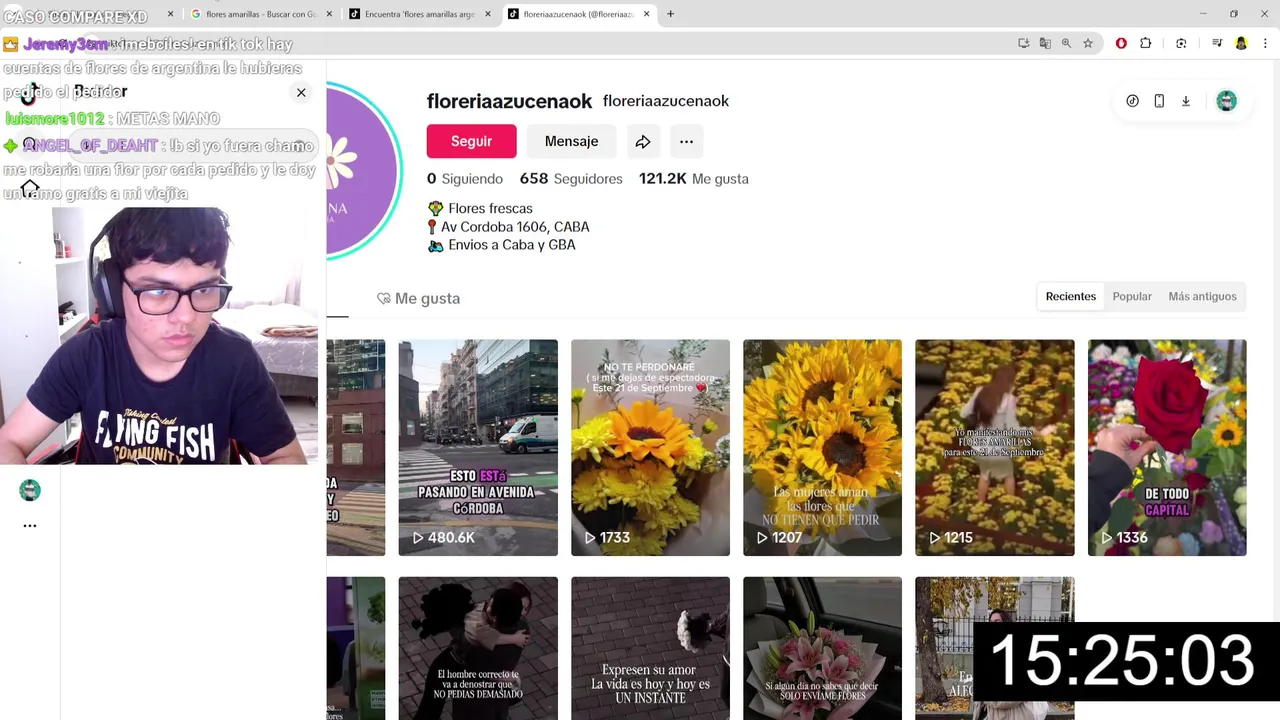Sort videos by Popular

click(x=1132, y=296)
